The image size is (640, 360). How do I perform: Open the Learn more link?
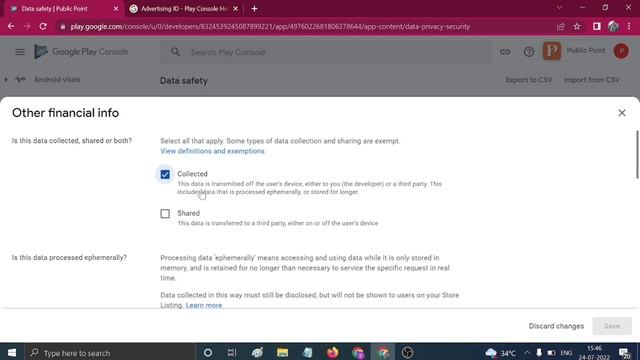[204, 305]
